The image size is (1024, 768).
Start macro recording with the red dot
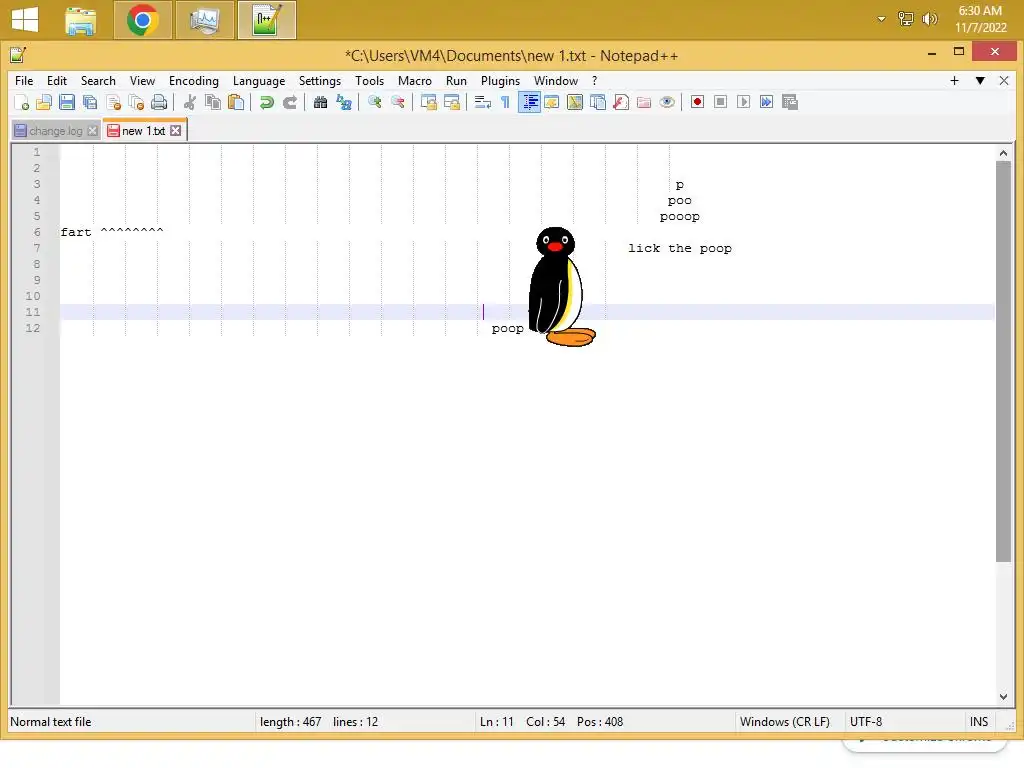[697, 103]
